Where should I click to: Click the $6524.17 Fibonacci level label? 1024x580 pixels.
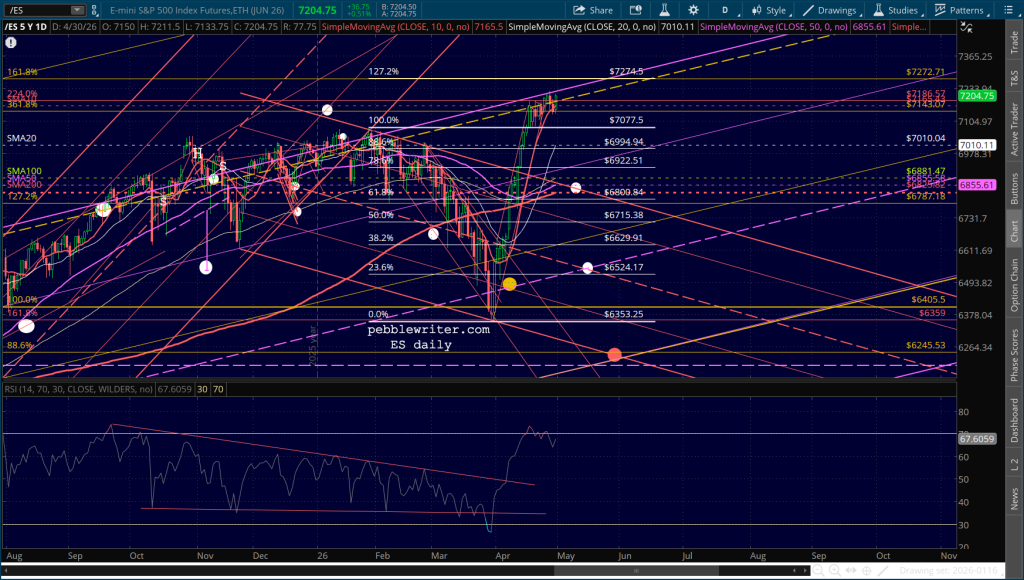coord(624,267)
